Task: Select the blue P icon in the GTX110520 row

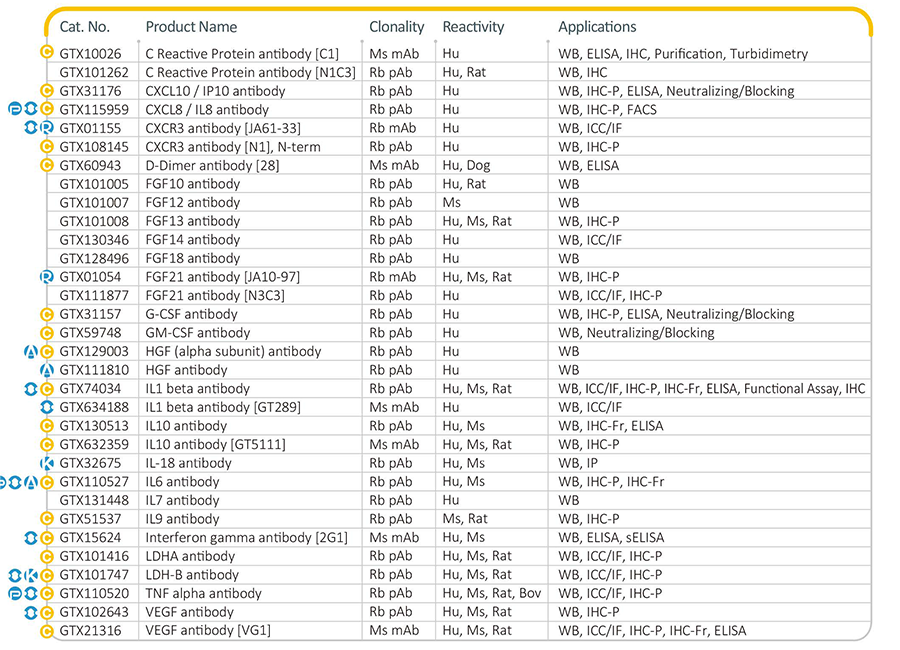Action: [15, 593]
